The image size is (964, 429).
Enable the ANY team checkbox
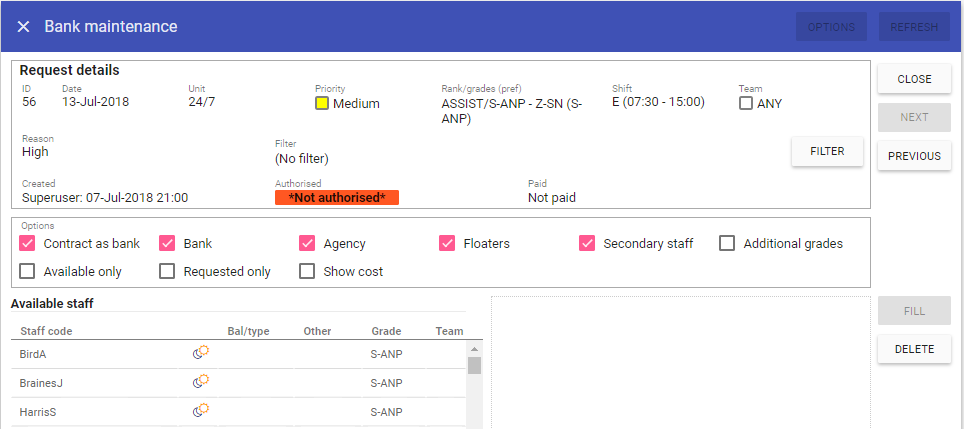746,103
